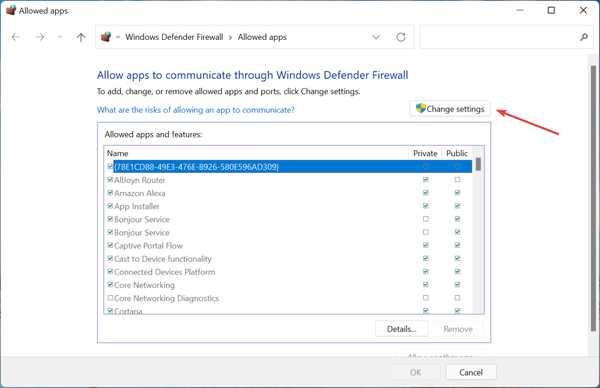600x388 pixels.
Task: Click the firewall icon in address bar
Action: click(106, 37)
